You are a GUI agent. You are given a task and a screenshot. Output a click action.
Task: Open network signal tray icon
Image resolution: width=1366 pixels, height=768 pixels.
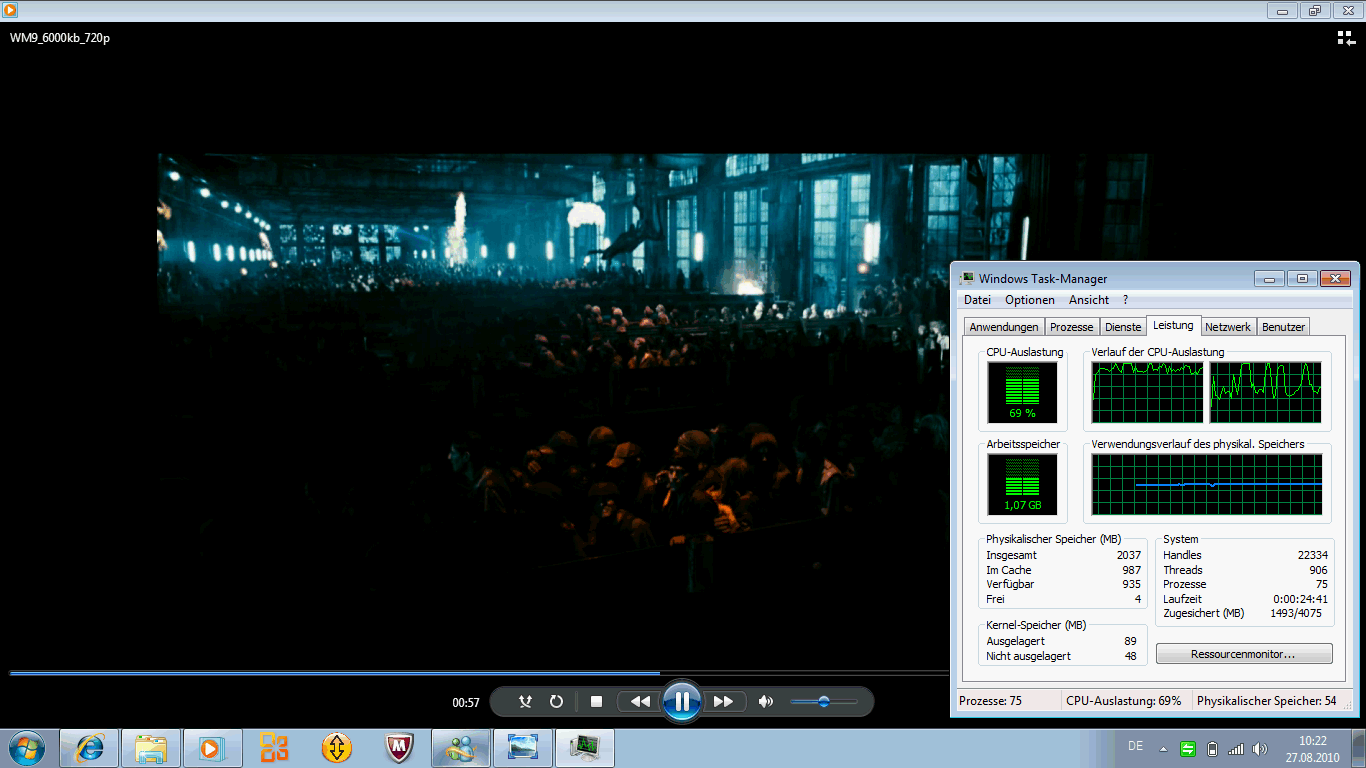tap(1236, 748)
